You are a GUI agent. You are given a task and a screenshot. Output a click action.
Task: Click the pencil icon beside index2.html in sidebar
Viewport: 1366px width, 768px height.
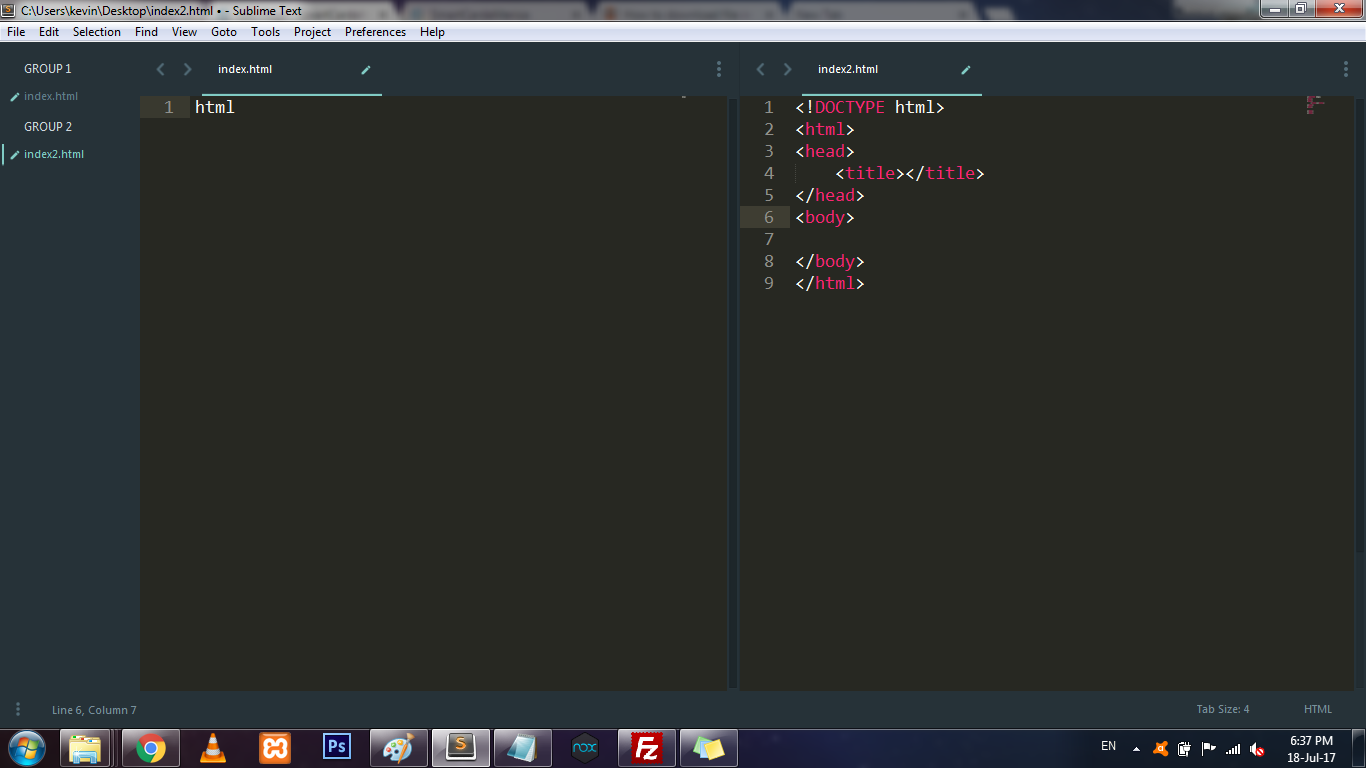point(14,155)
